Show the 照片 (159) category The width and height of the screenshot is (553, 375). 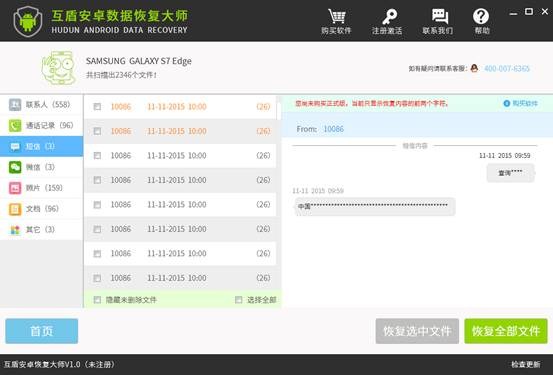[x=42, y=188]
